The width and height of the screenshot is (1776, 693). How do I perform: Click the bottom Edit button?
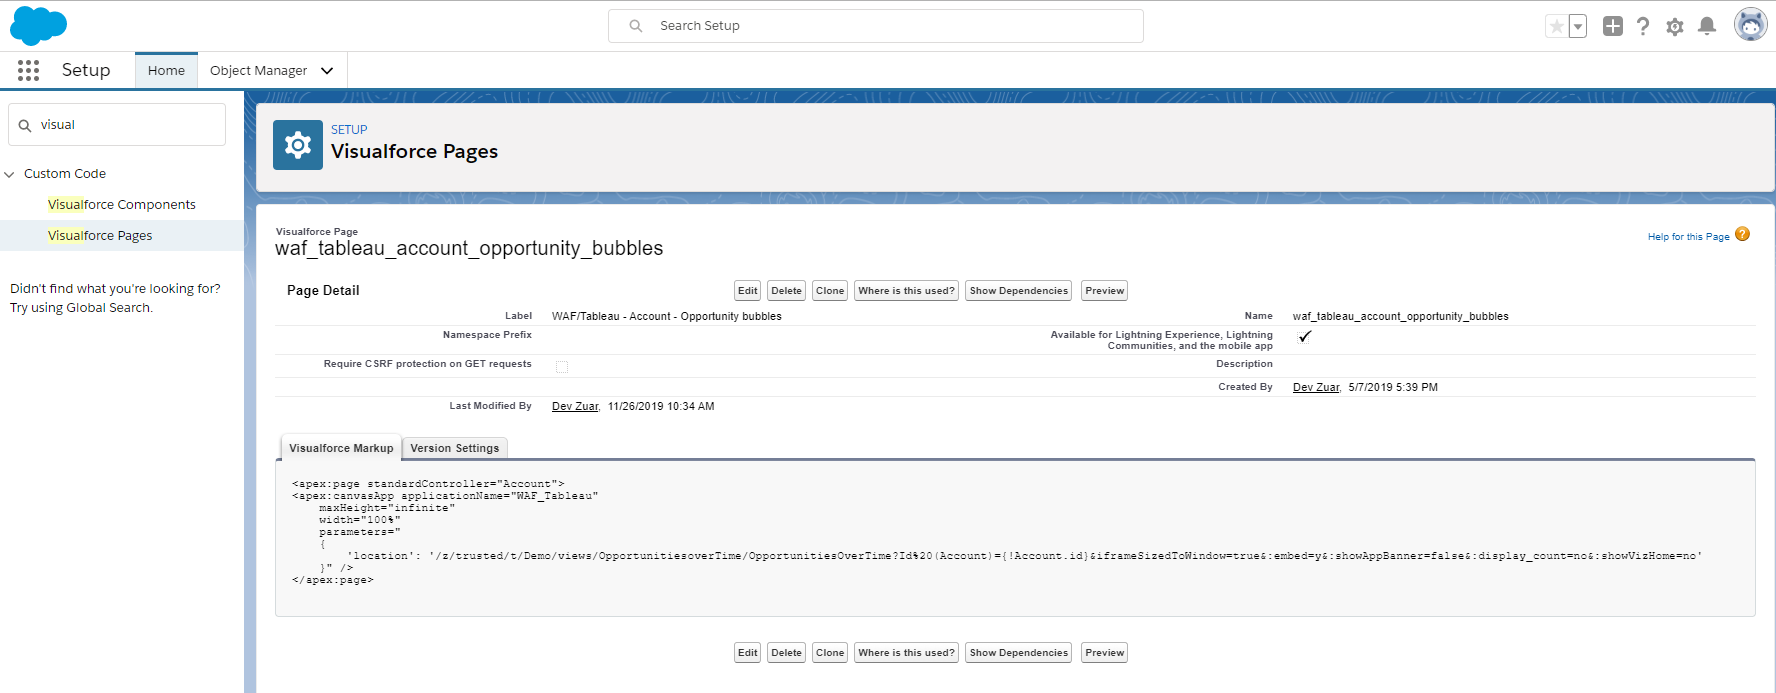click(x=747, y=653)
